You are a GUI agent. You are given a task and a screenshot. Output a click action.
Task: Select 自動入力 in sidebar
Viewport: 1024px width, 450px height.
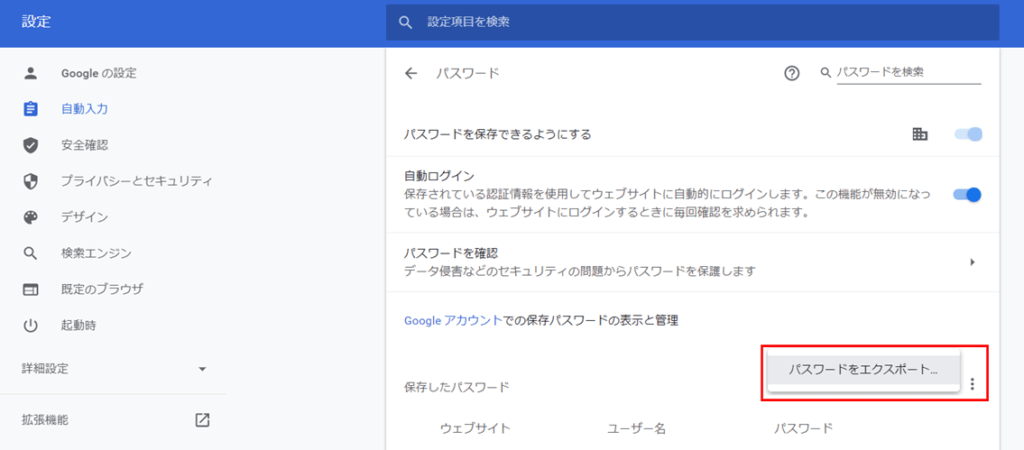[85, 109]
